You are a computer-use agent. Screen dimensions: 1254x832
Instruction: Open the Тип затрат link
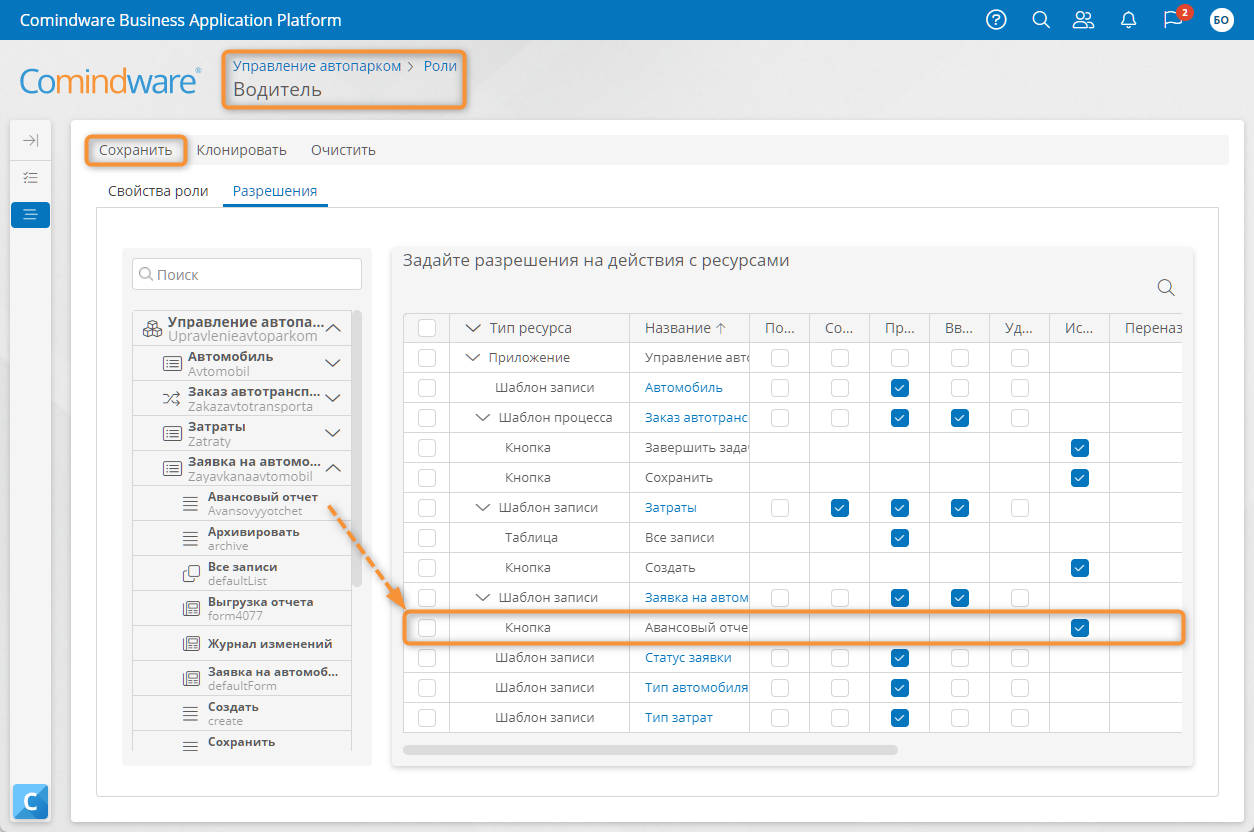pyautogui.click(x=679, y=718)
